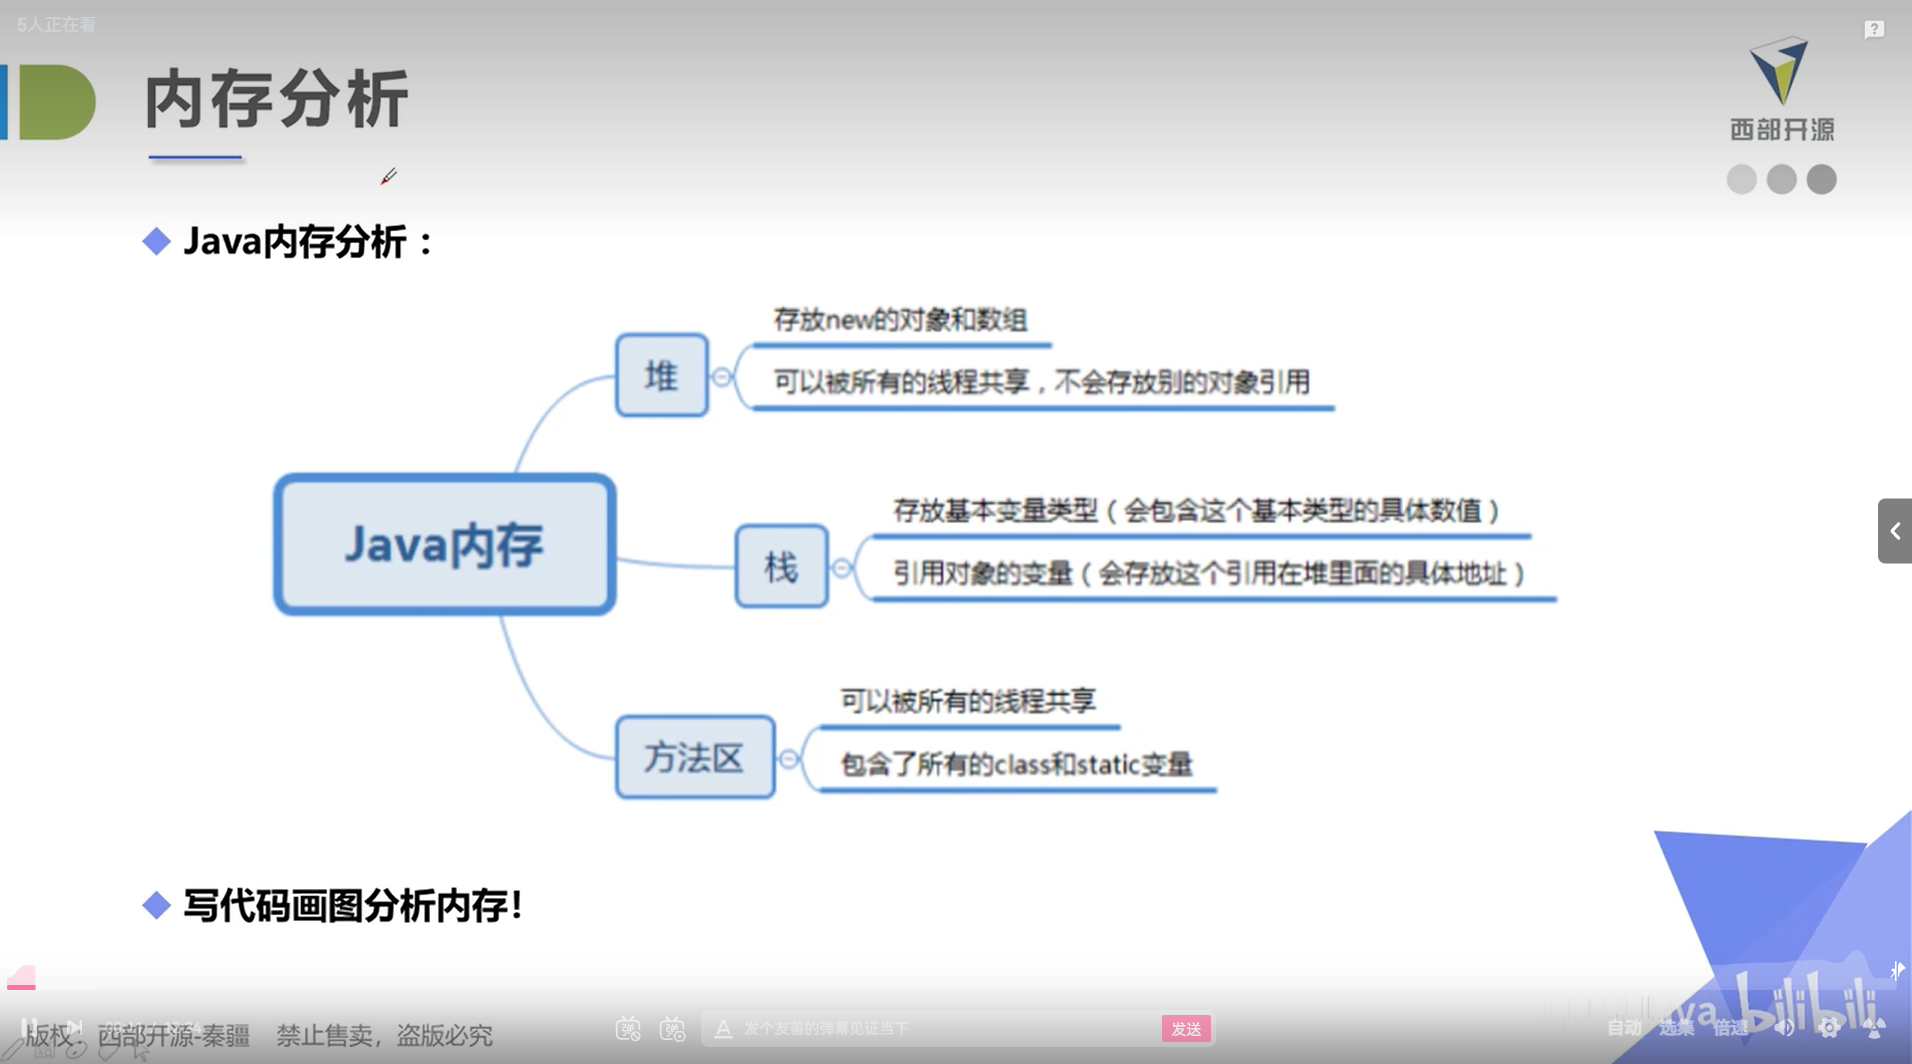Expand the right side panel arrow
Screen dimensions: 1912x1064
(1895, 531)
